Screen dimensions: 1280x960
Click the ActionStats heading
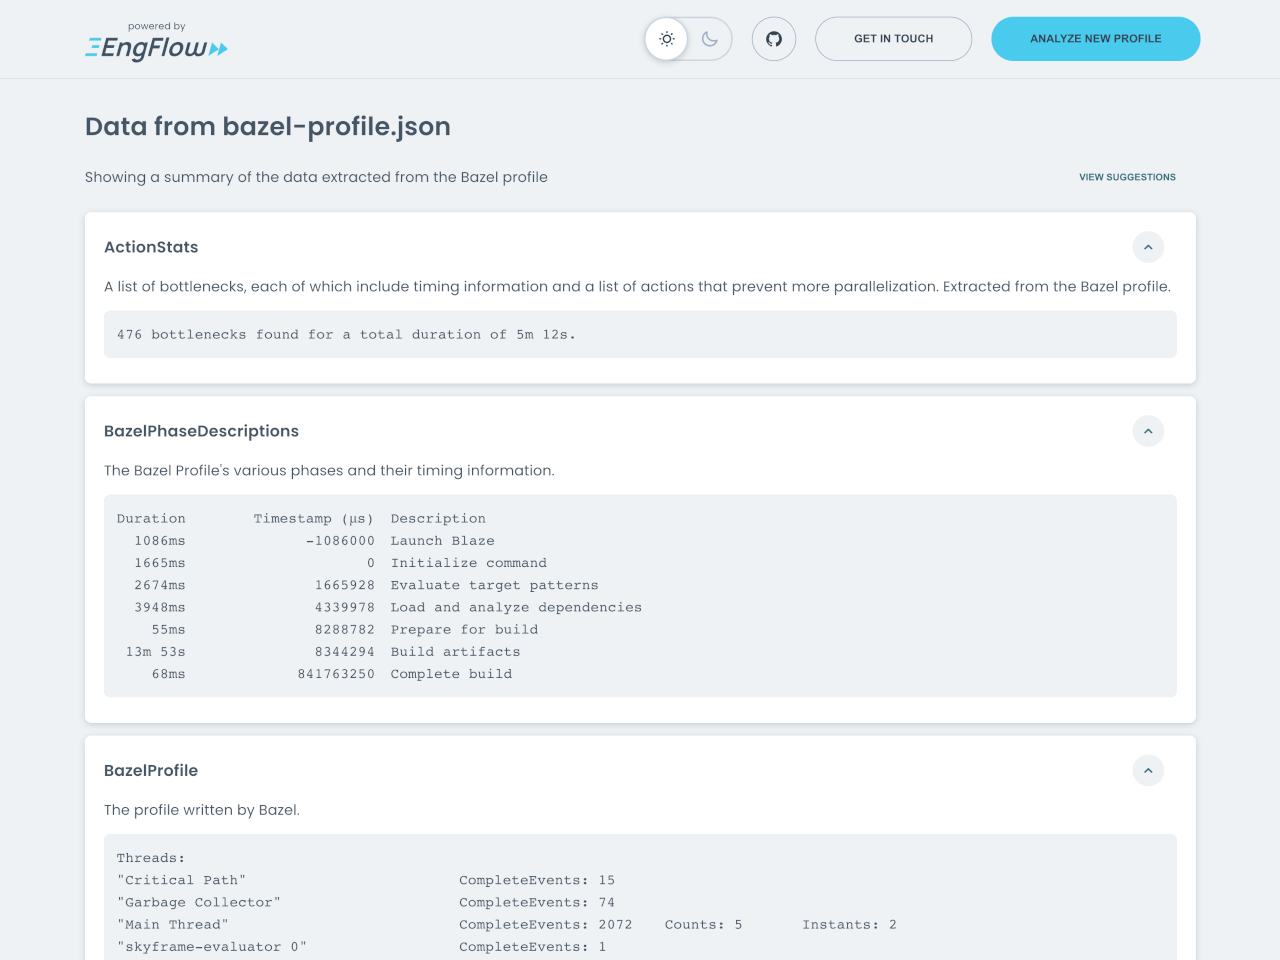tap(151, 247)
